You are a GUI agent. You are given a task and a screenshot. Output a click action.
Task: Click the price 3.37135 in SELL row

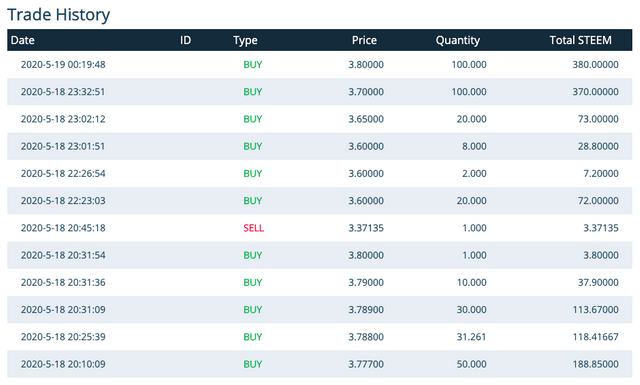coord(366,228)
